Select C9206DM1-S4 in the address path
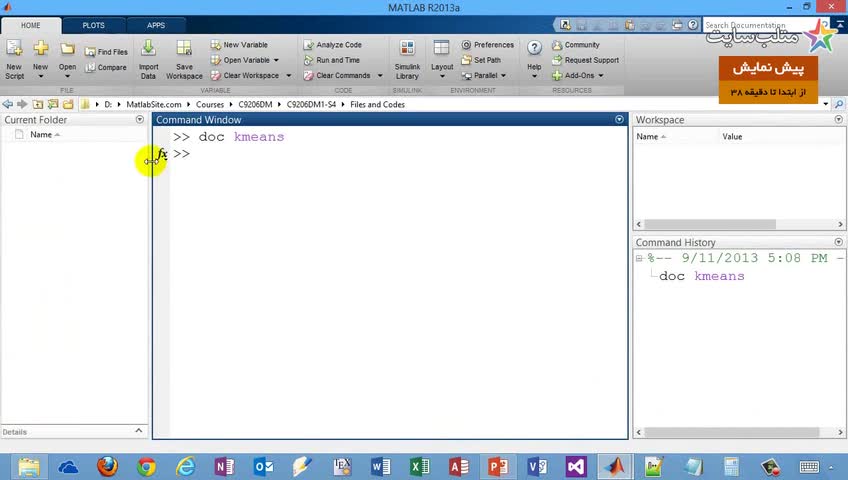 click(312, 104)
